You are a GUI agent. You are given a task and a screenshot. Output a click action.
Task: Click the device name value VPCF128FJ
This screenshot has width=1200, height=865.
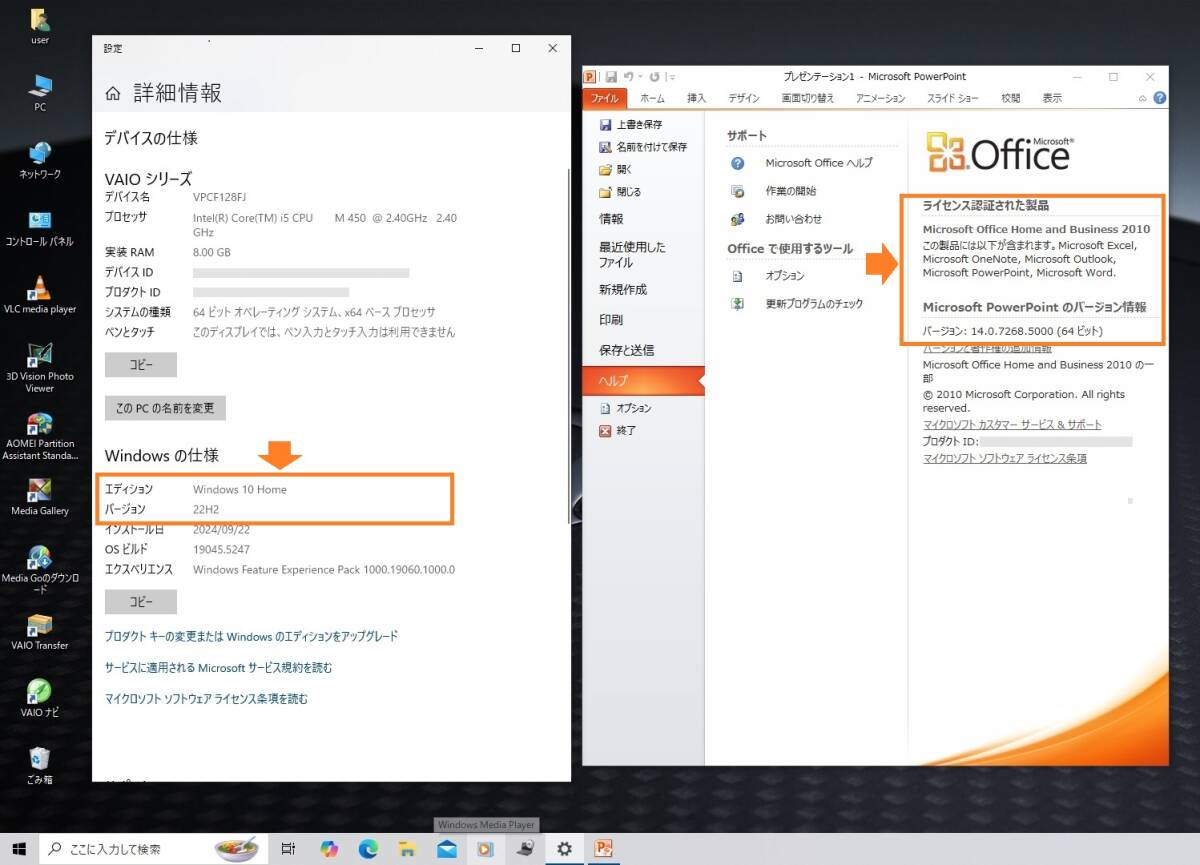[x=220, y=197]
